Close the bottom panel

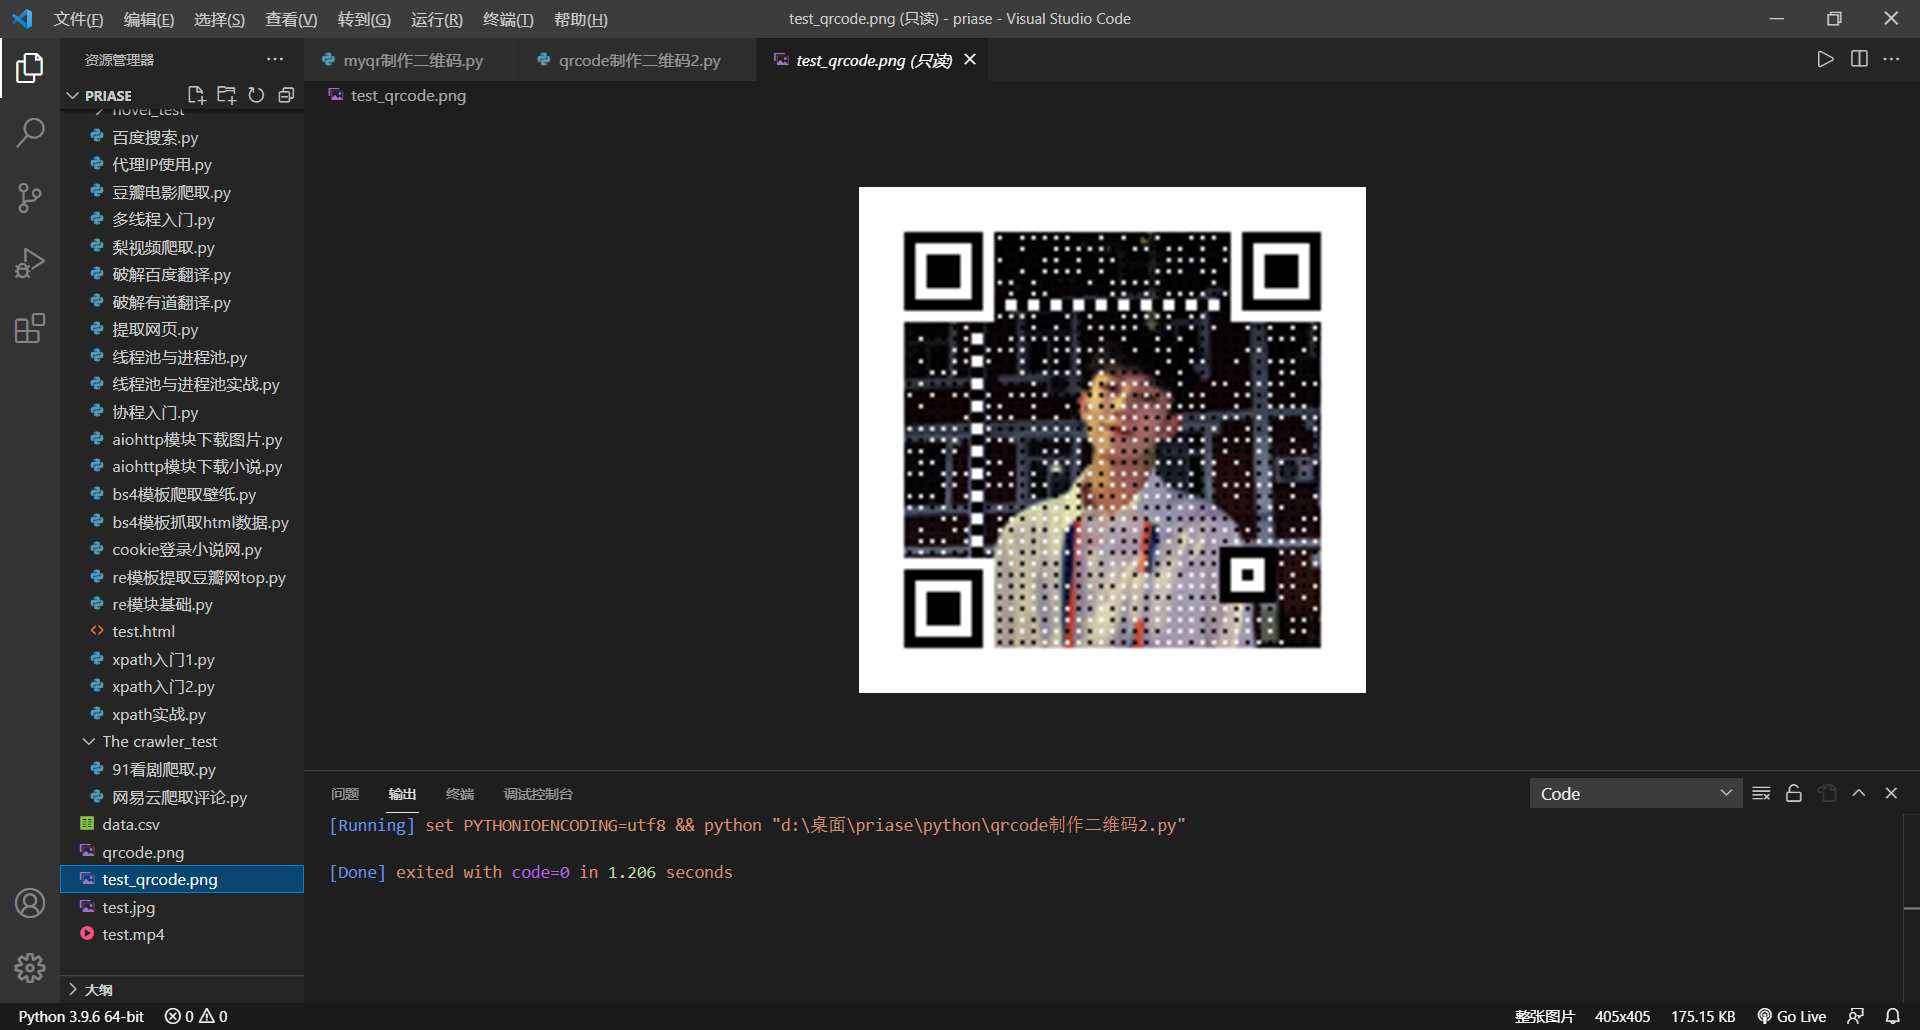[1891, 793]
